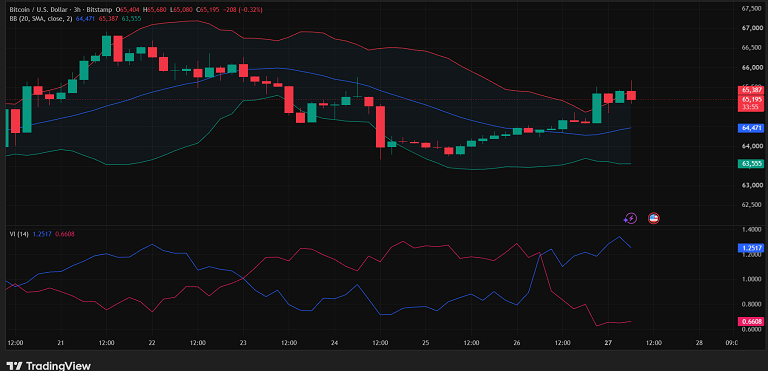Click date 26 on the time axis

tap(517, 343)
